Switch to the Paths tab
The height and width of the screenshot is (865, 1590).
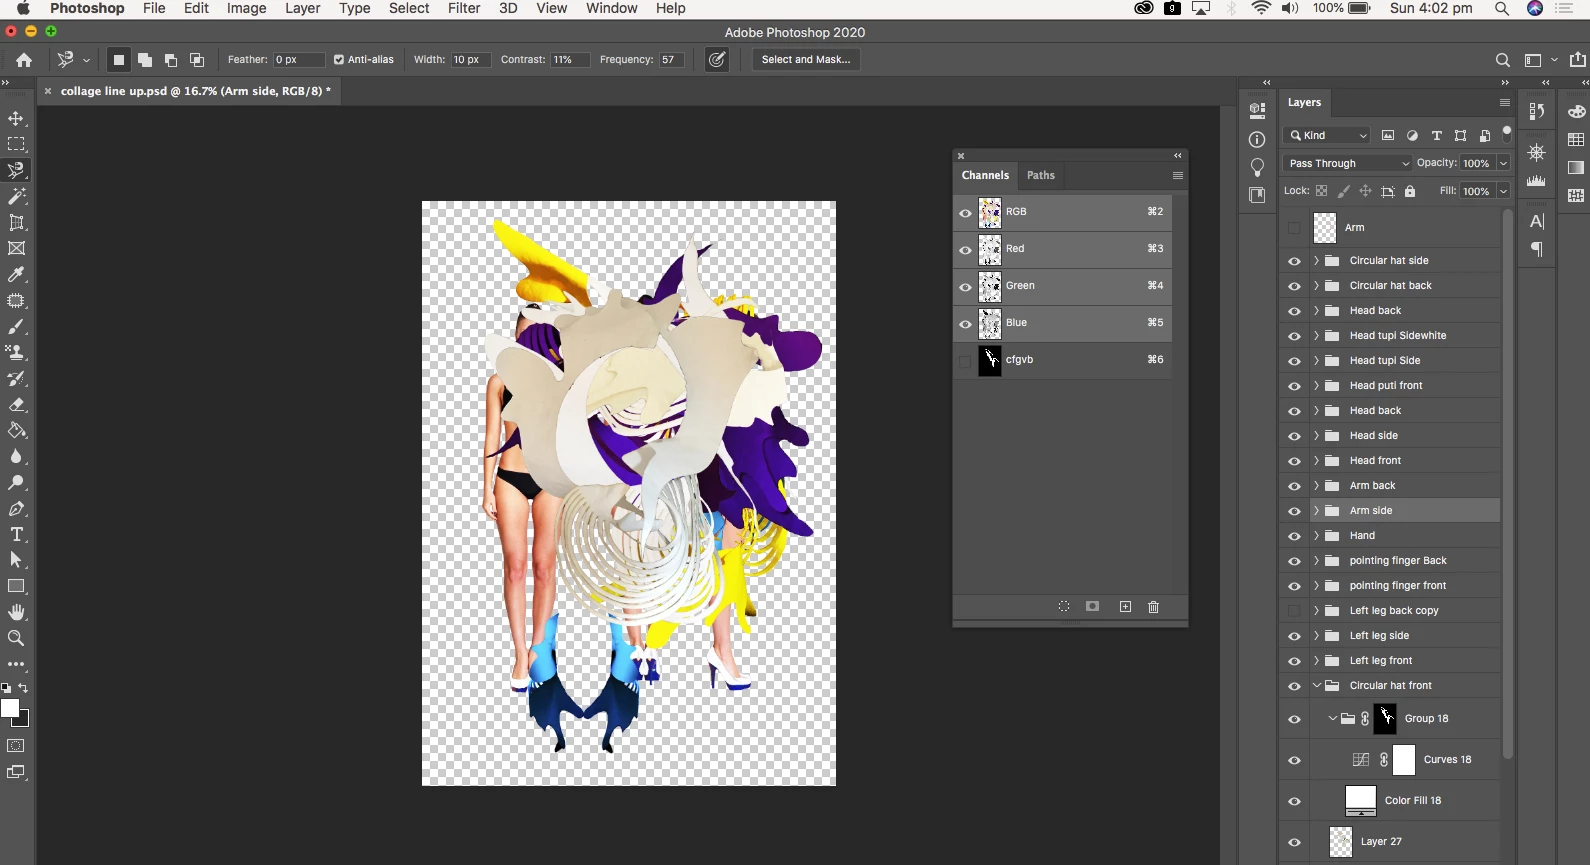click(1041, 175)
